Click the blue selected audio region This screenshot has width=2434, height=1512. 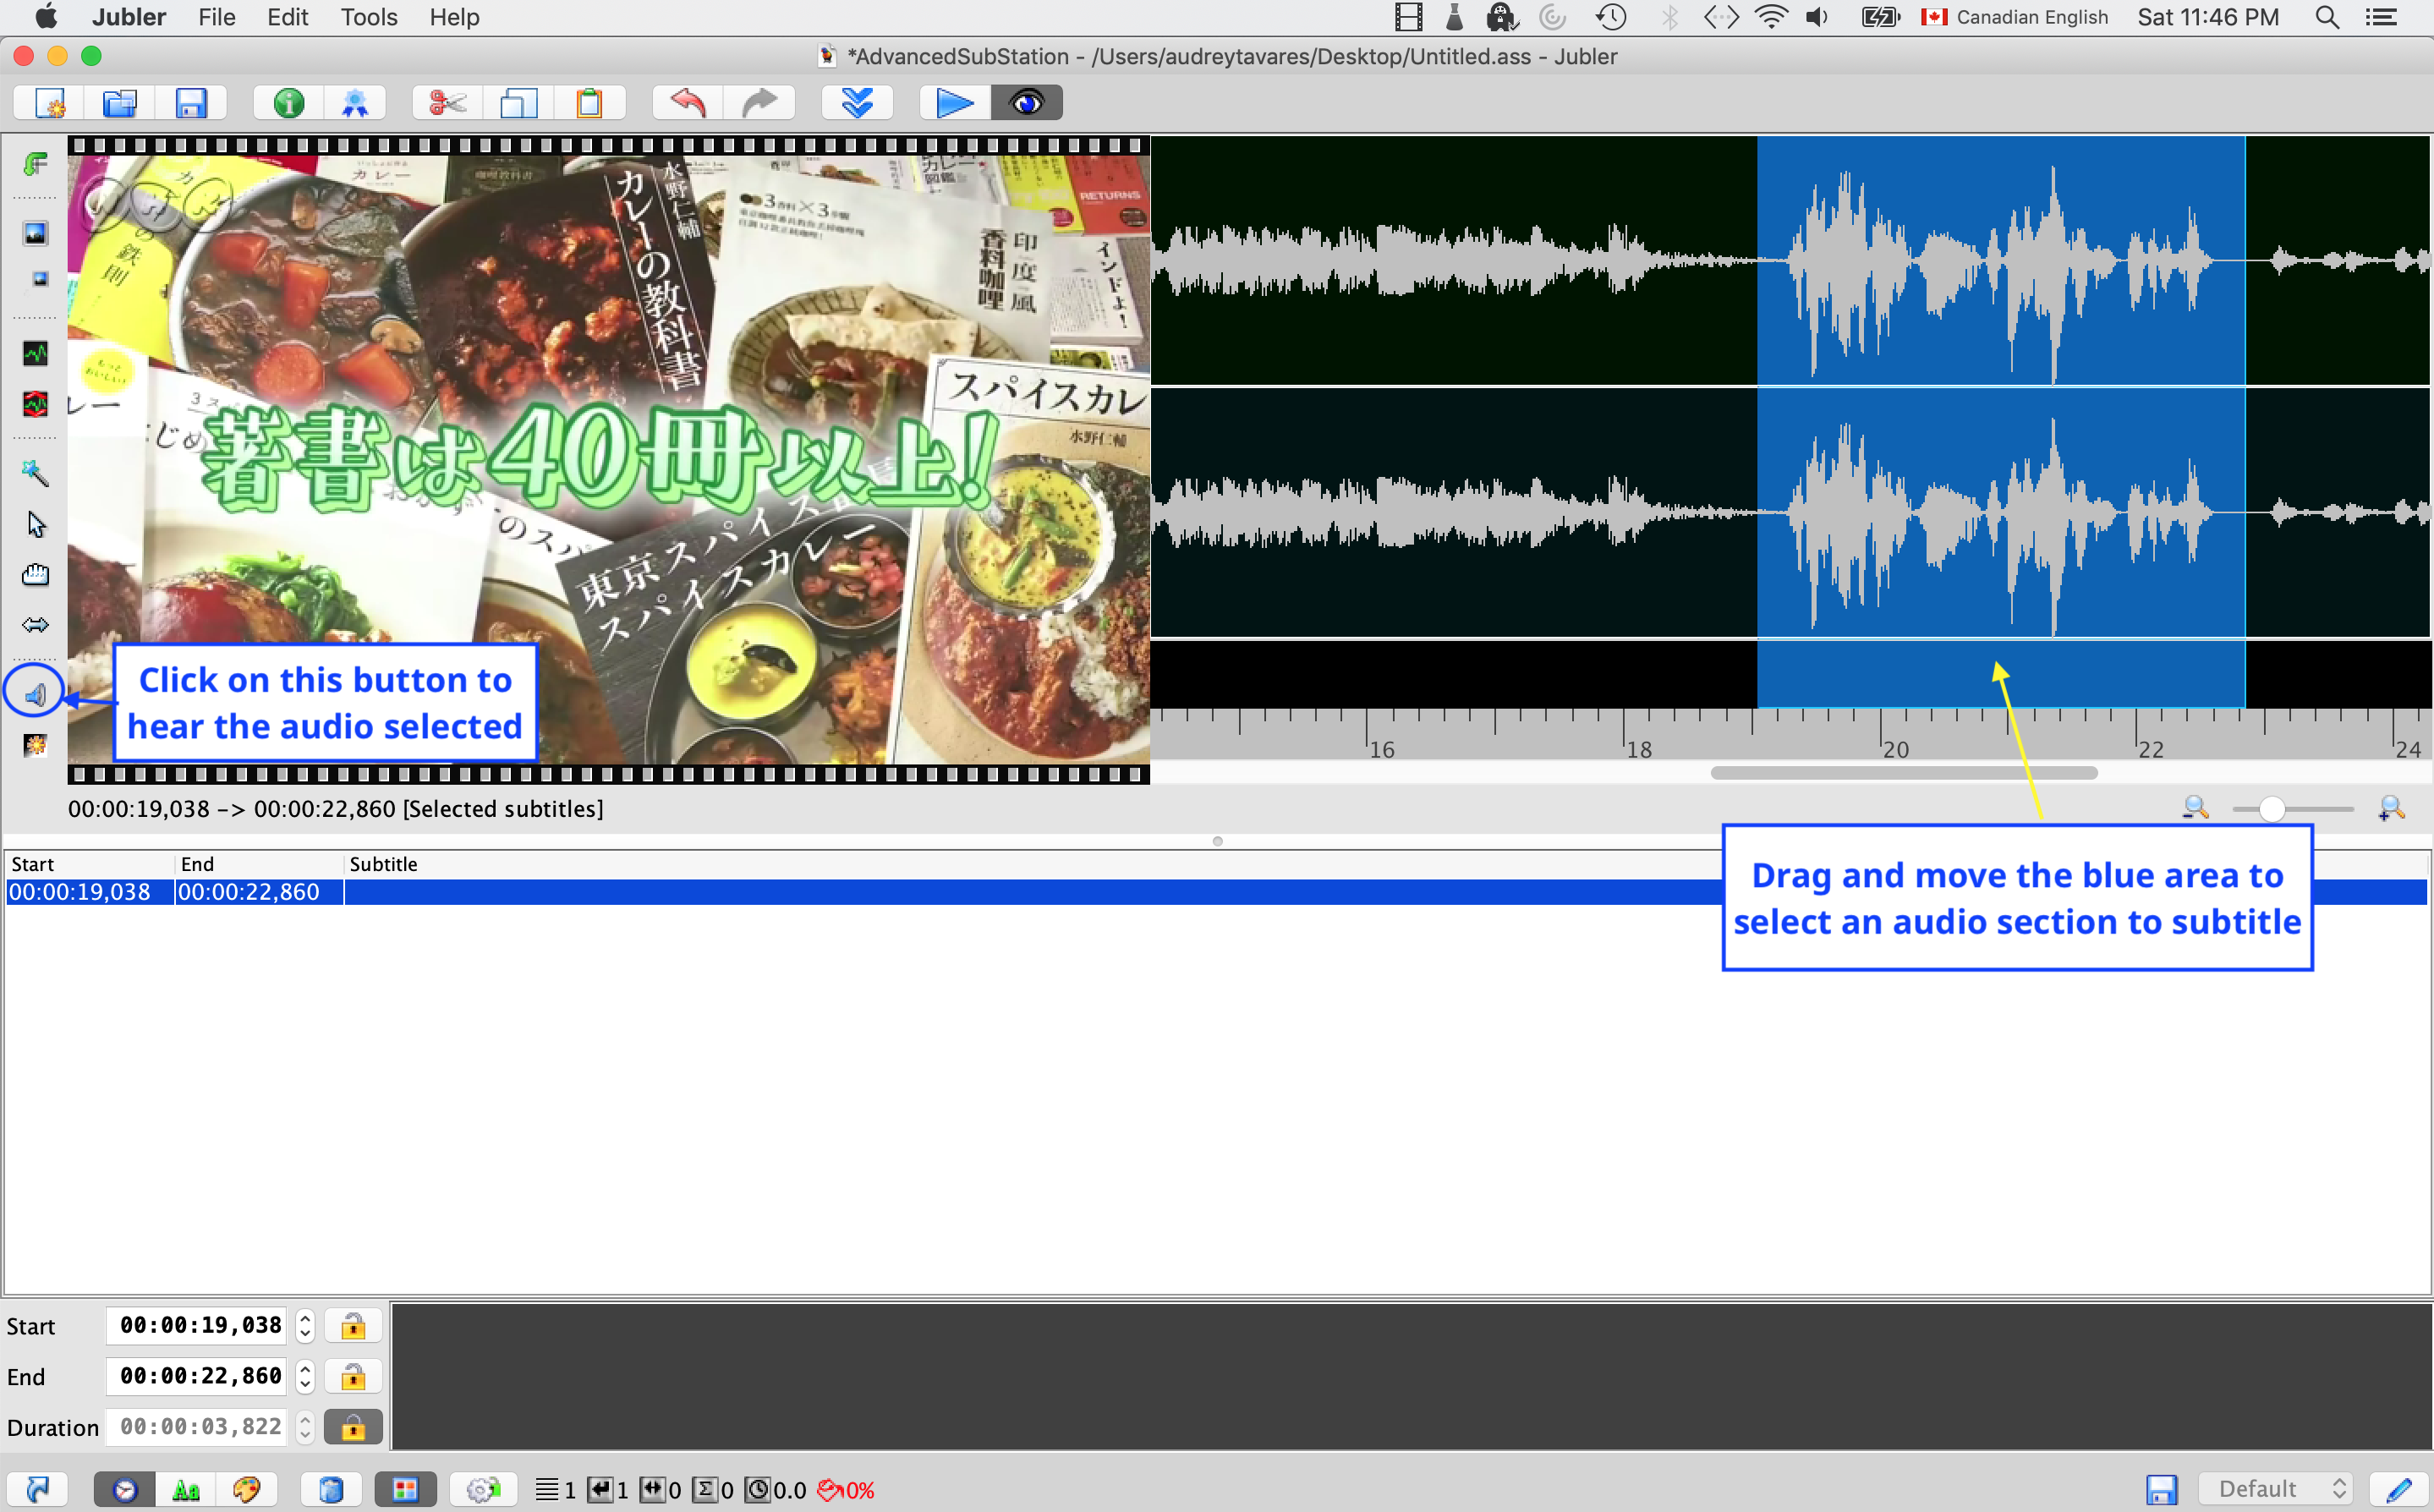[x=2001, y=421]
